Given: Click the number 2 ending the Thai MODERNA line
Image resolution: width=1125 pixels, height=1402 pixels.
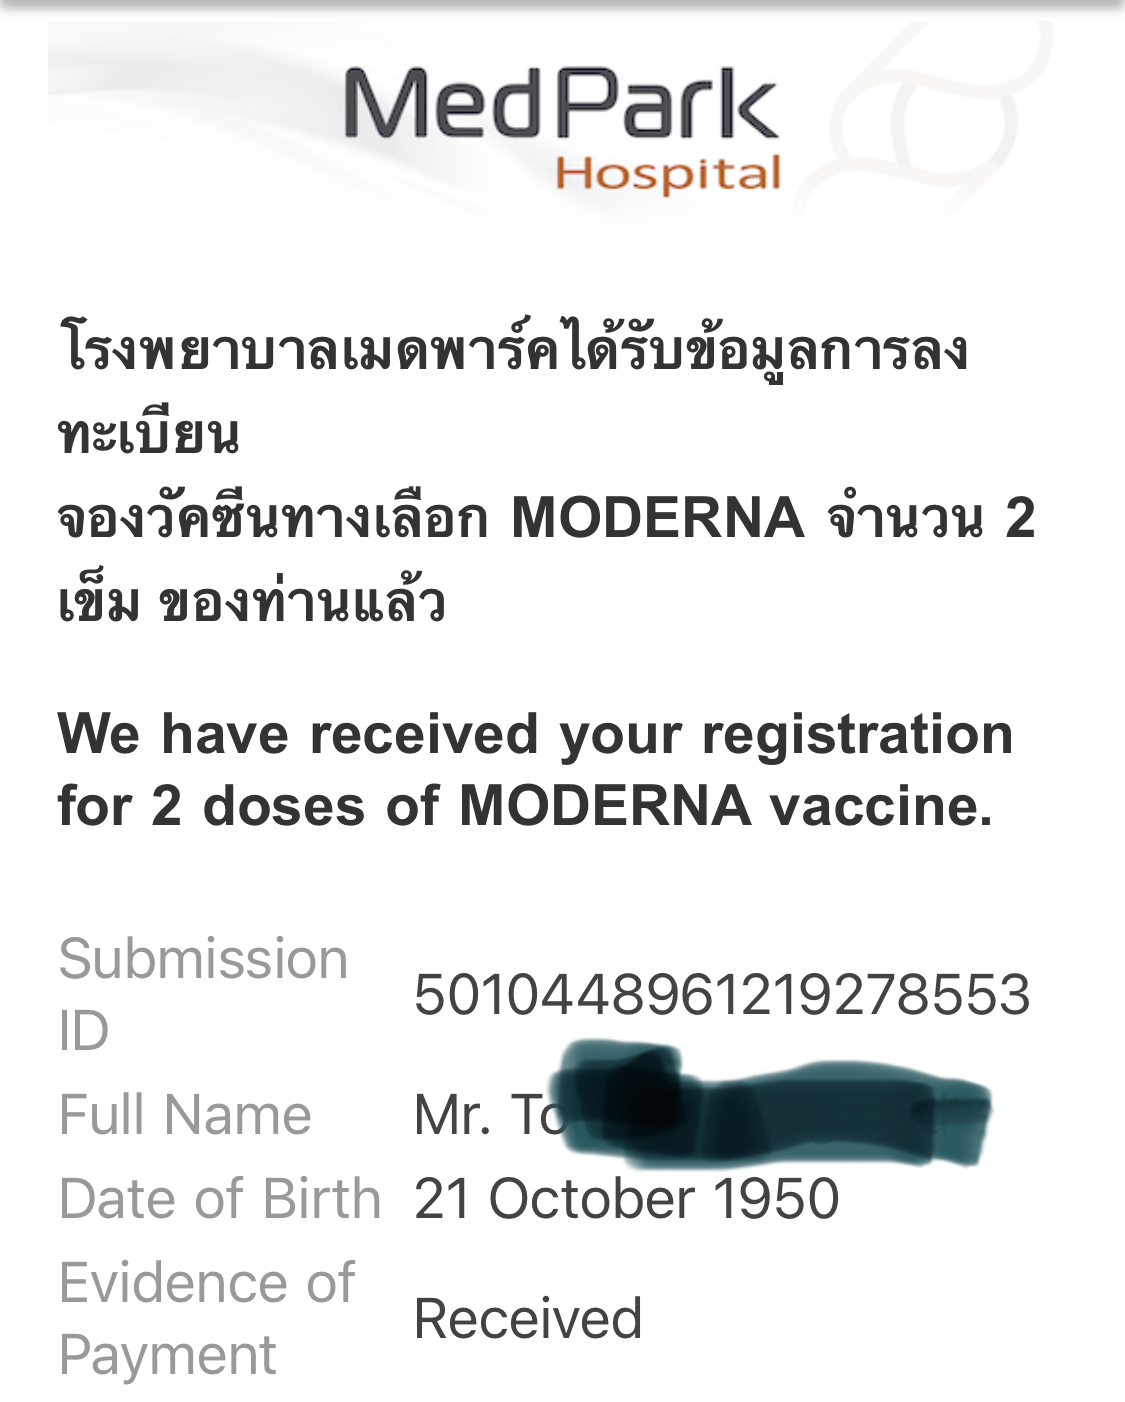Looking at the screenshot, I should 1020,518.
